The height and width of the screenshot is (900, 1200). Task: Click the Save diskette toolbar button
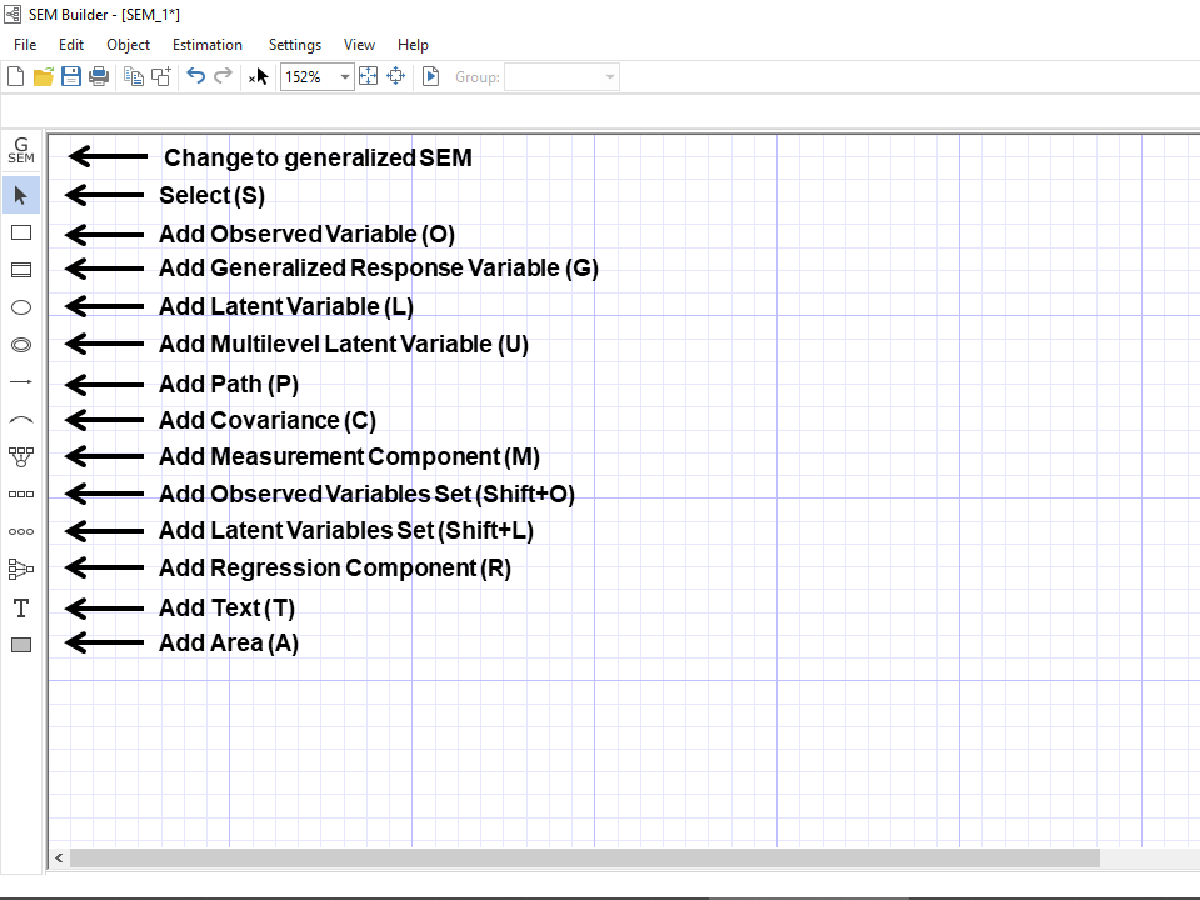tap(70, 76)
